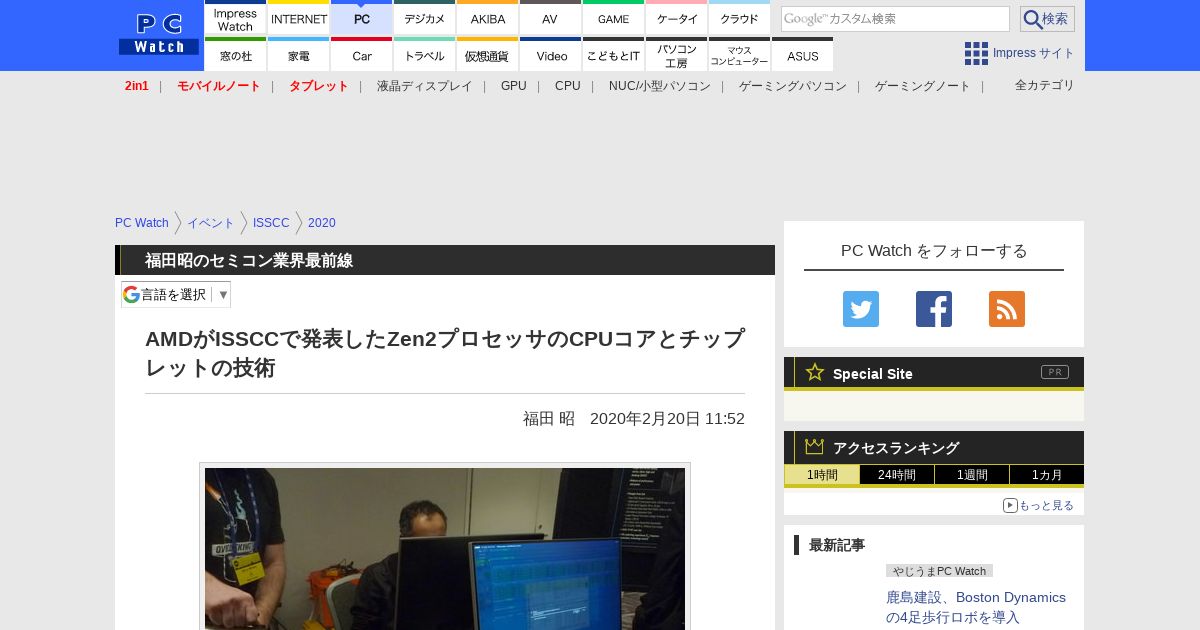
Task: Go to モバイルノート category
Action: point(219,86)
